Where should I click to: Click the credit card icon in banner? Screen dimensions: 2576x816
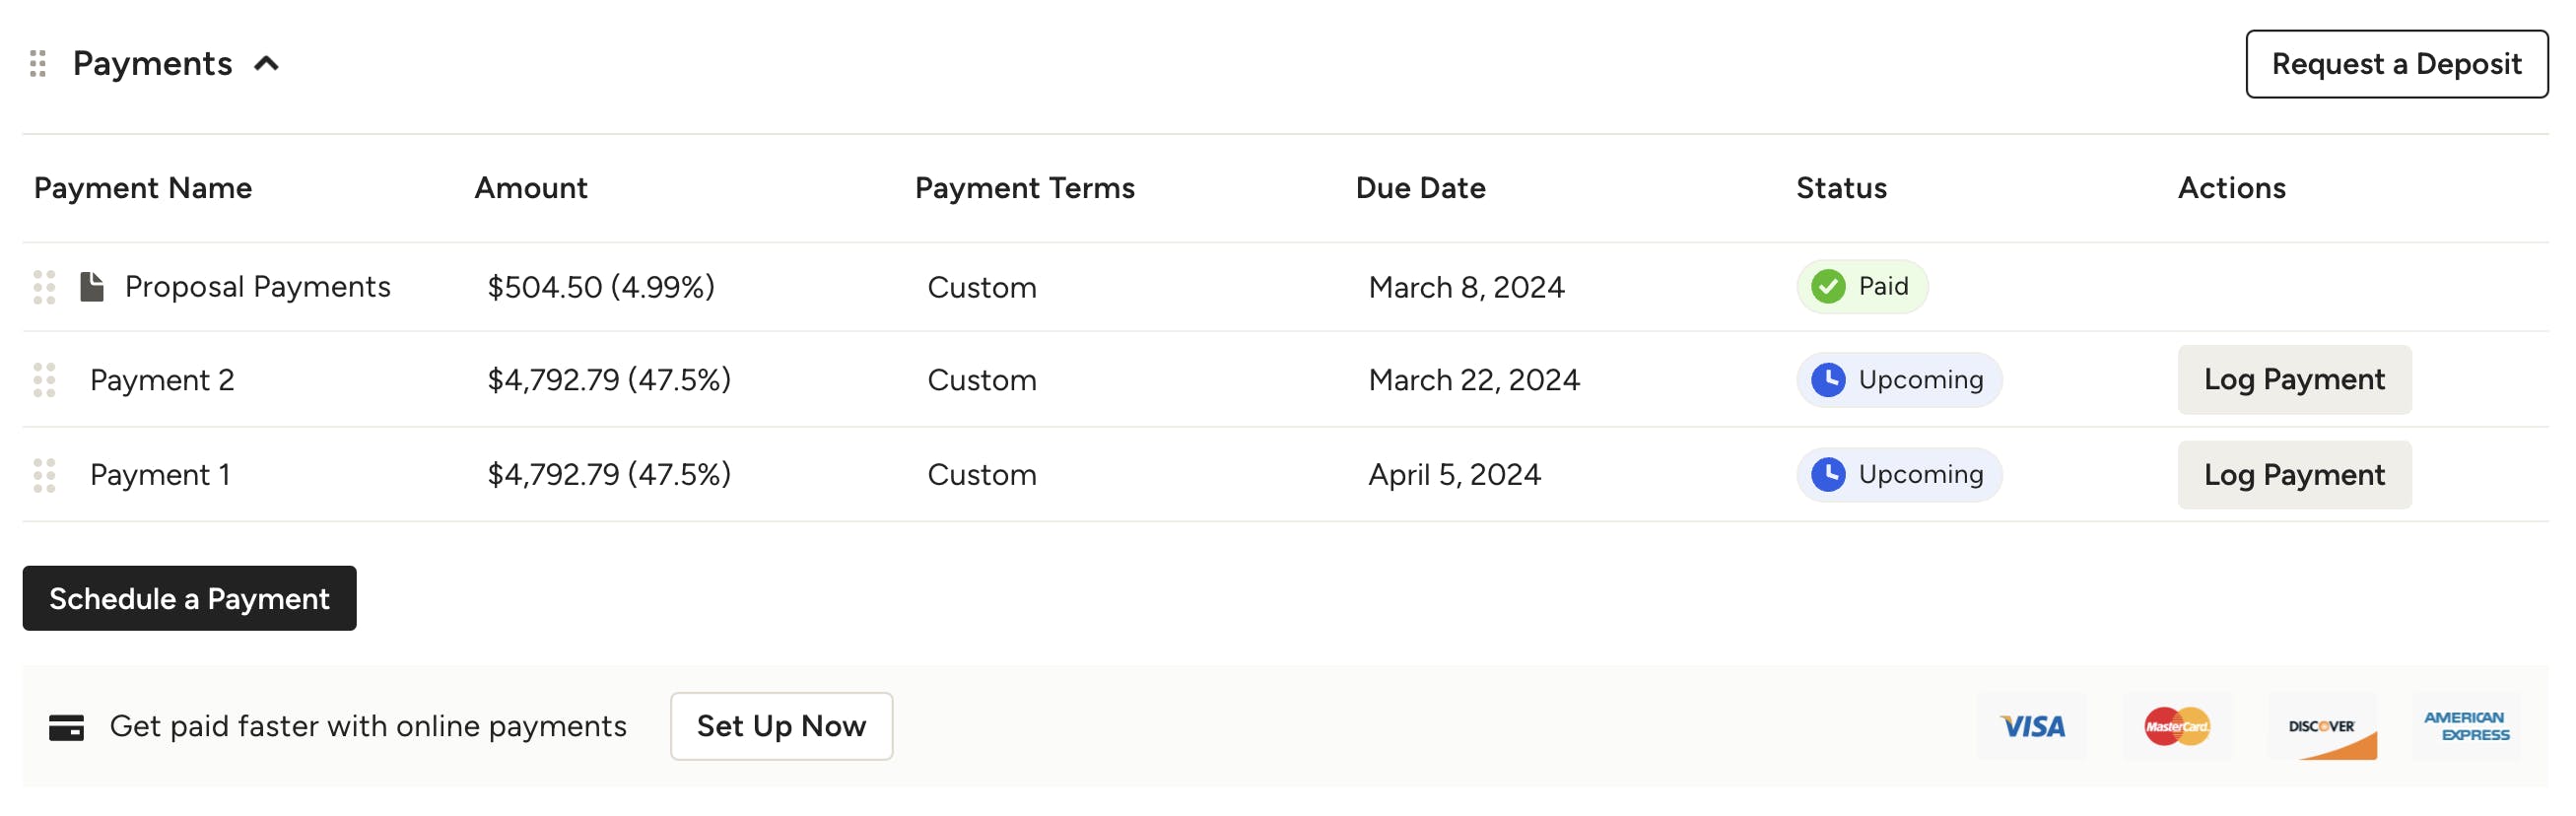point(66,727)
